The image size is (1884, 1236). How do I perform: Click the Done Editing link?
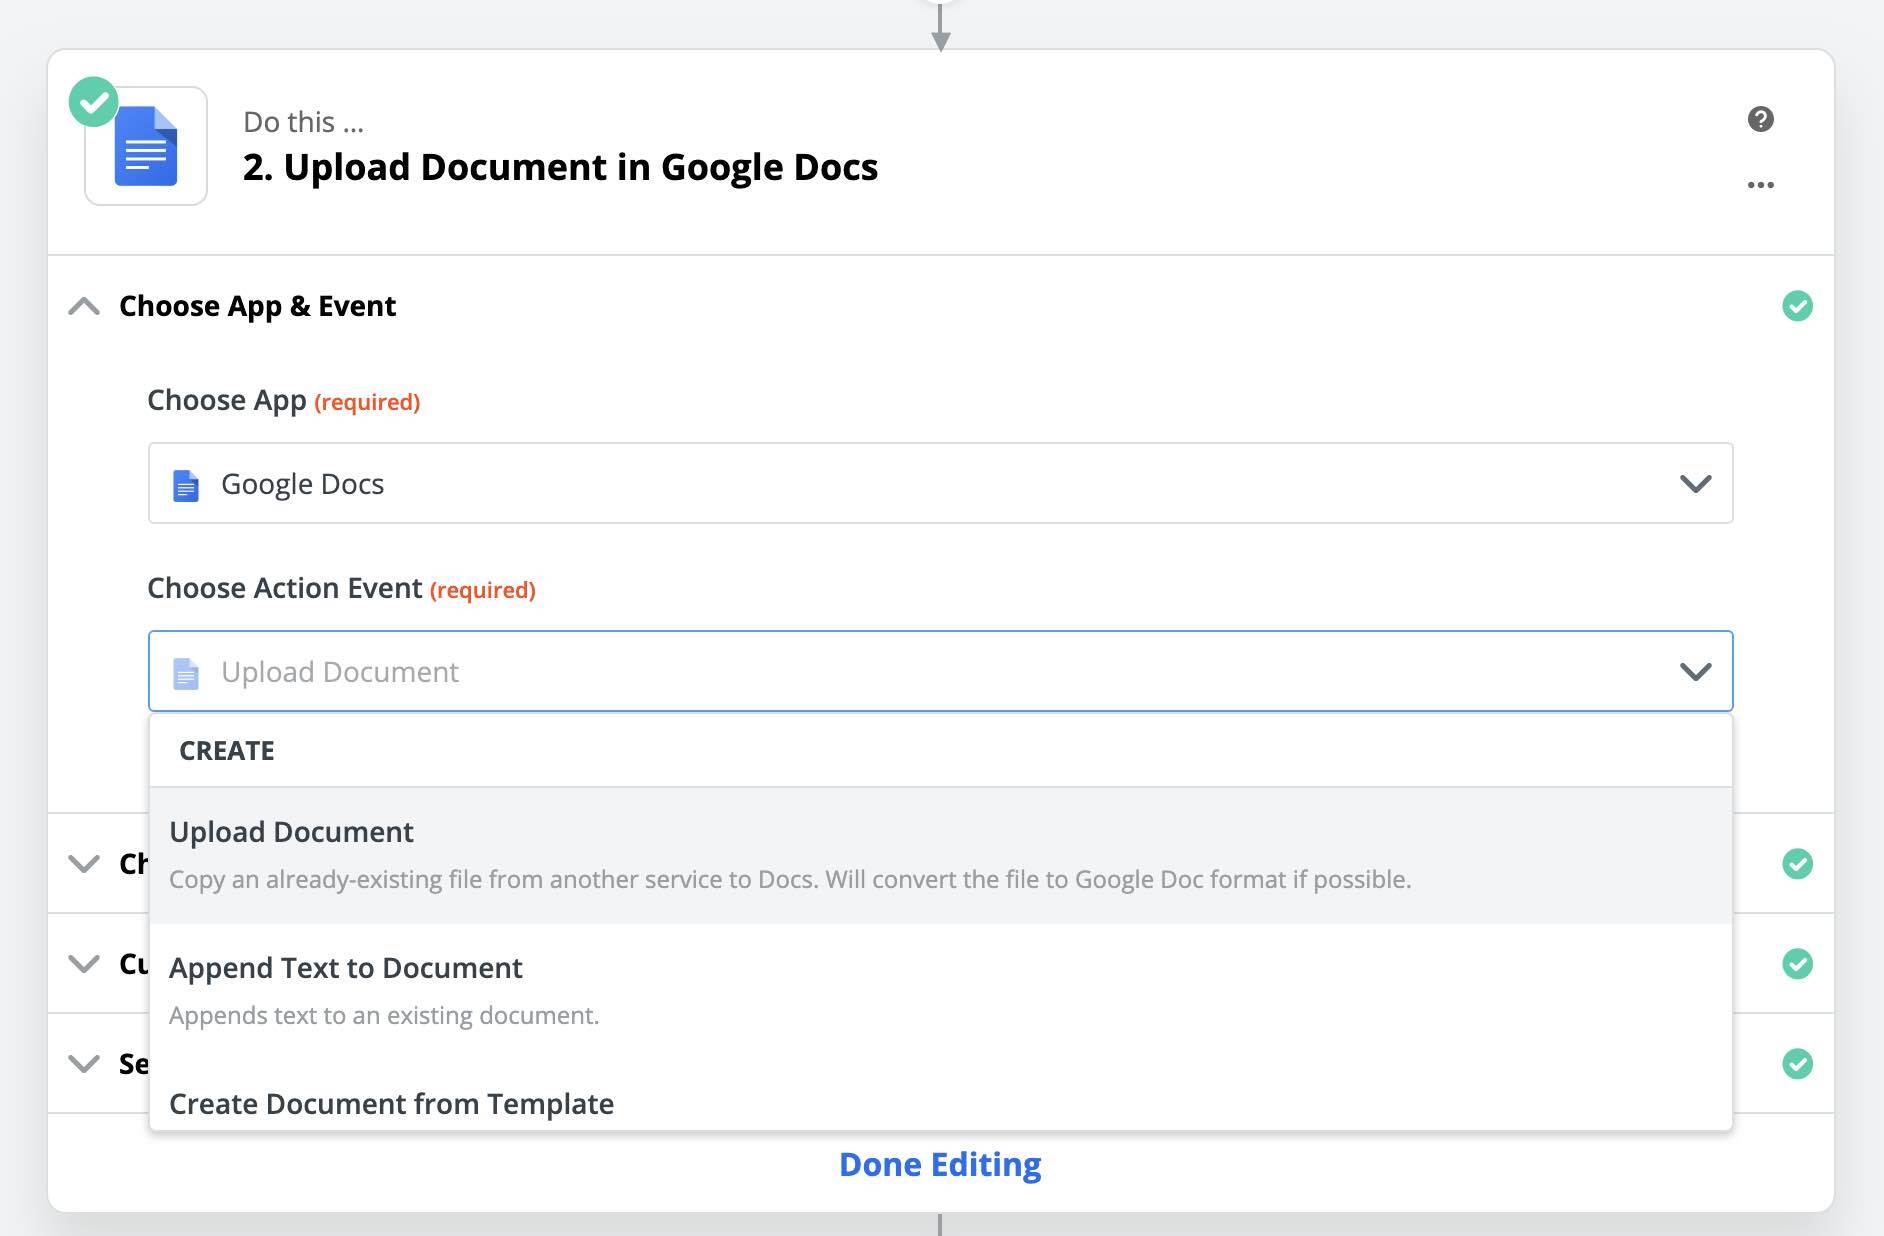940,1164
